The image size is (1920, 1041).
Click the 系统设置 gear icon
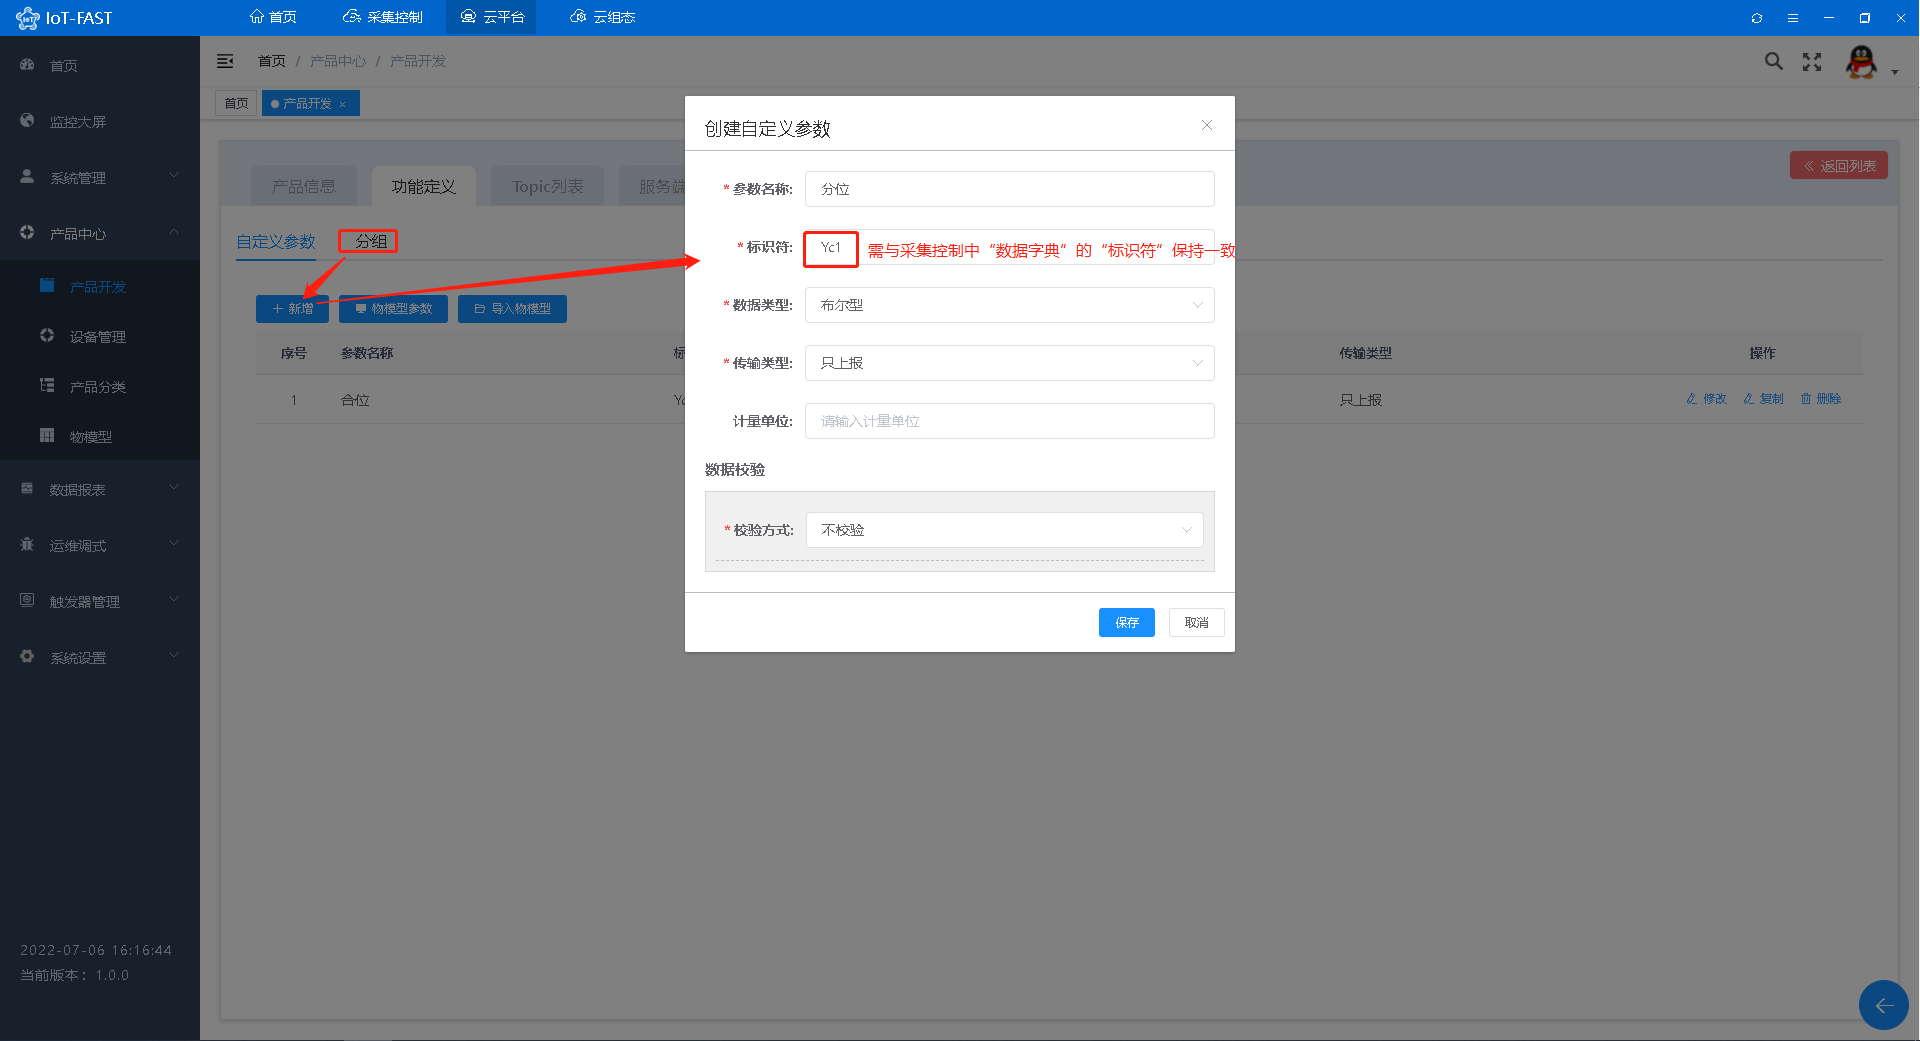27,656
